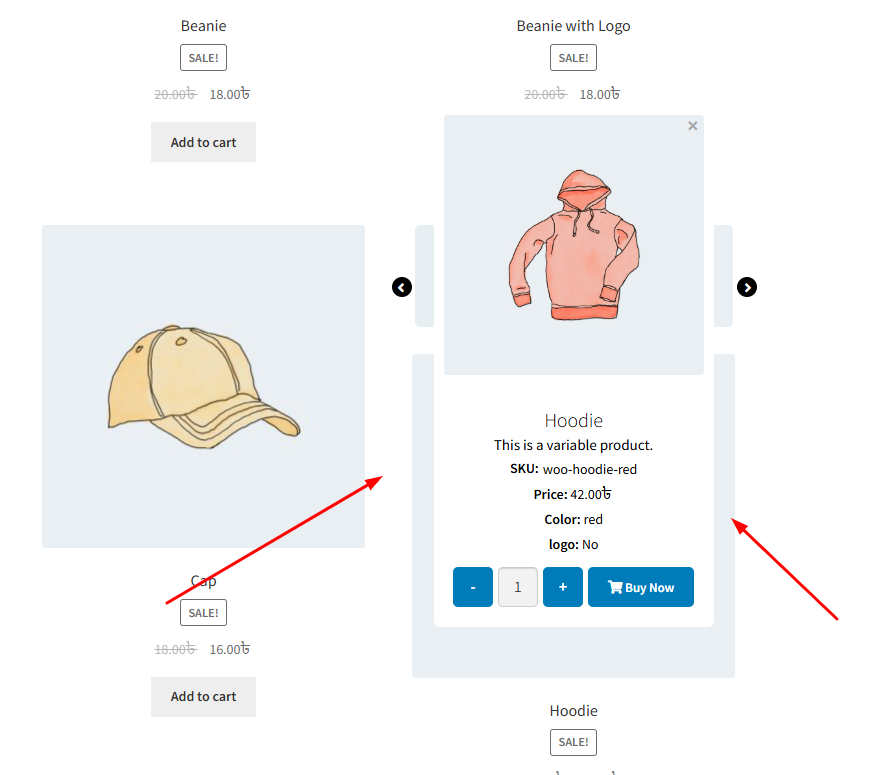Close the Hoodie quick view popup
Image resolution: width=870 pixels, height=775 pixels.
(692, 126)
